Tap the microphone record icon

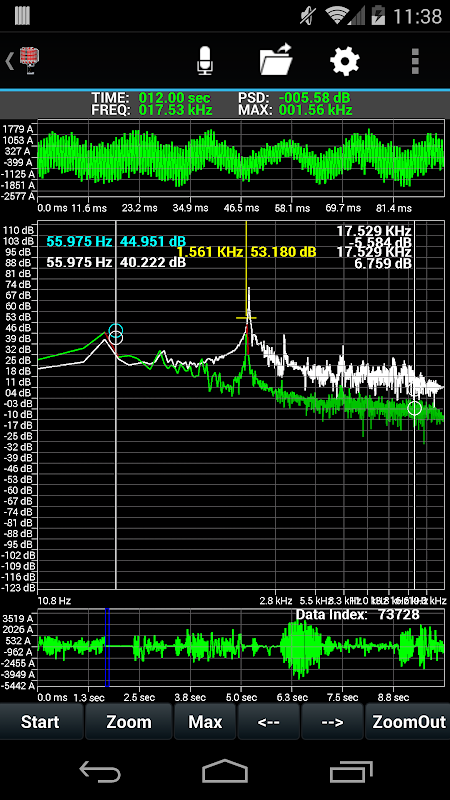point(205,61)
